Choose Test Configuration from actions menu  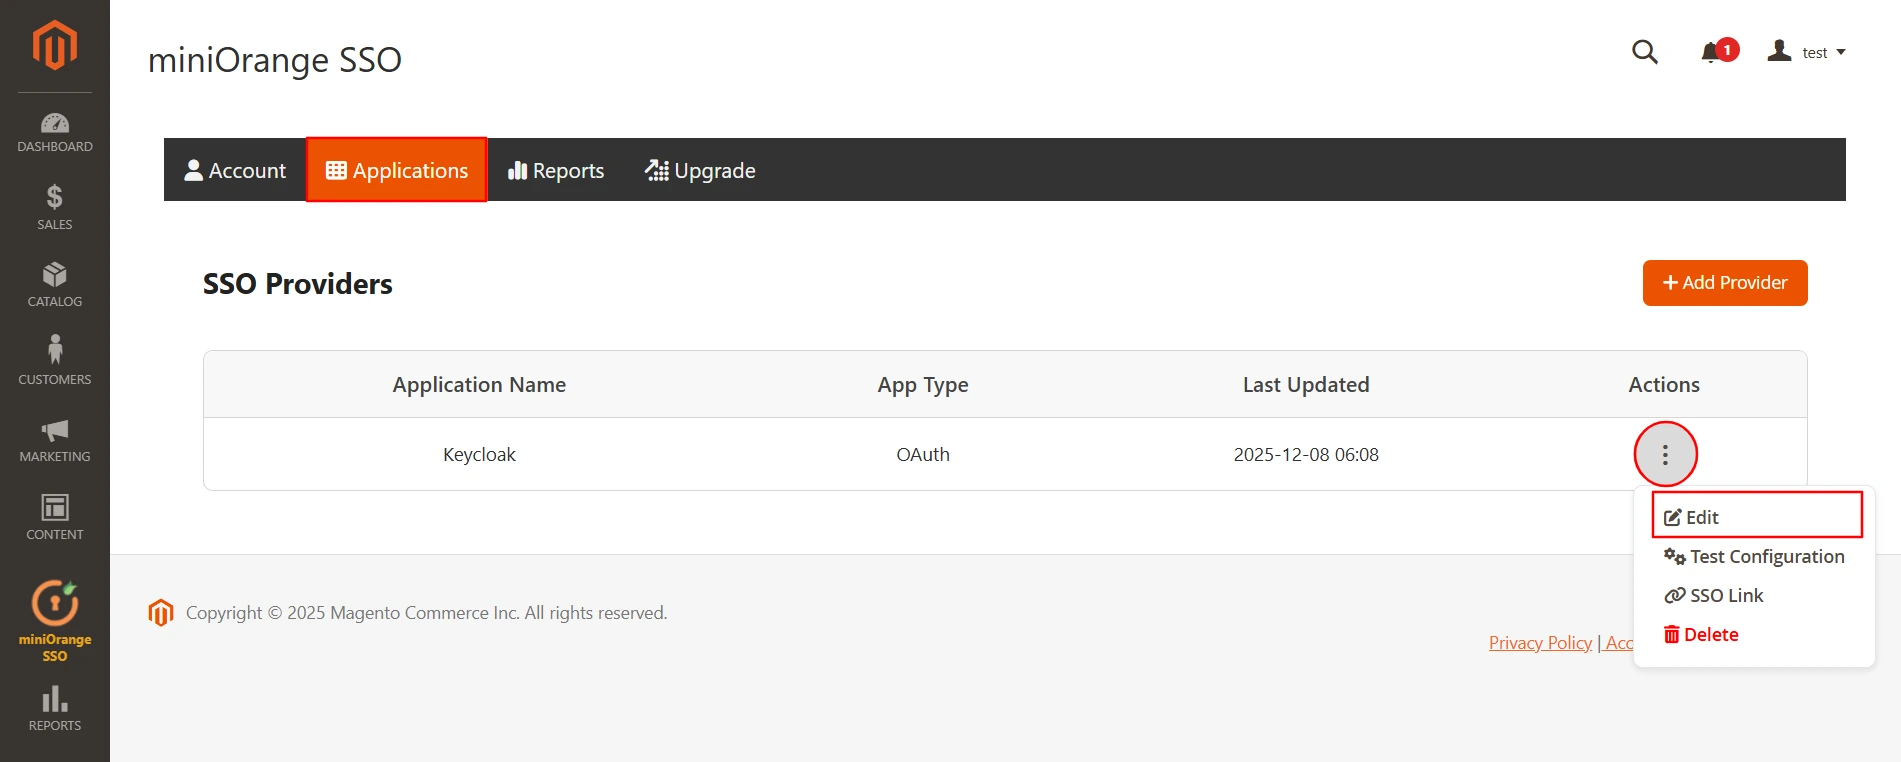tap(1754, 557)
